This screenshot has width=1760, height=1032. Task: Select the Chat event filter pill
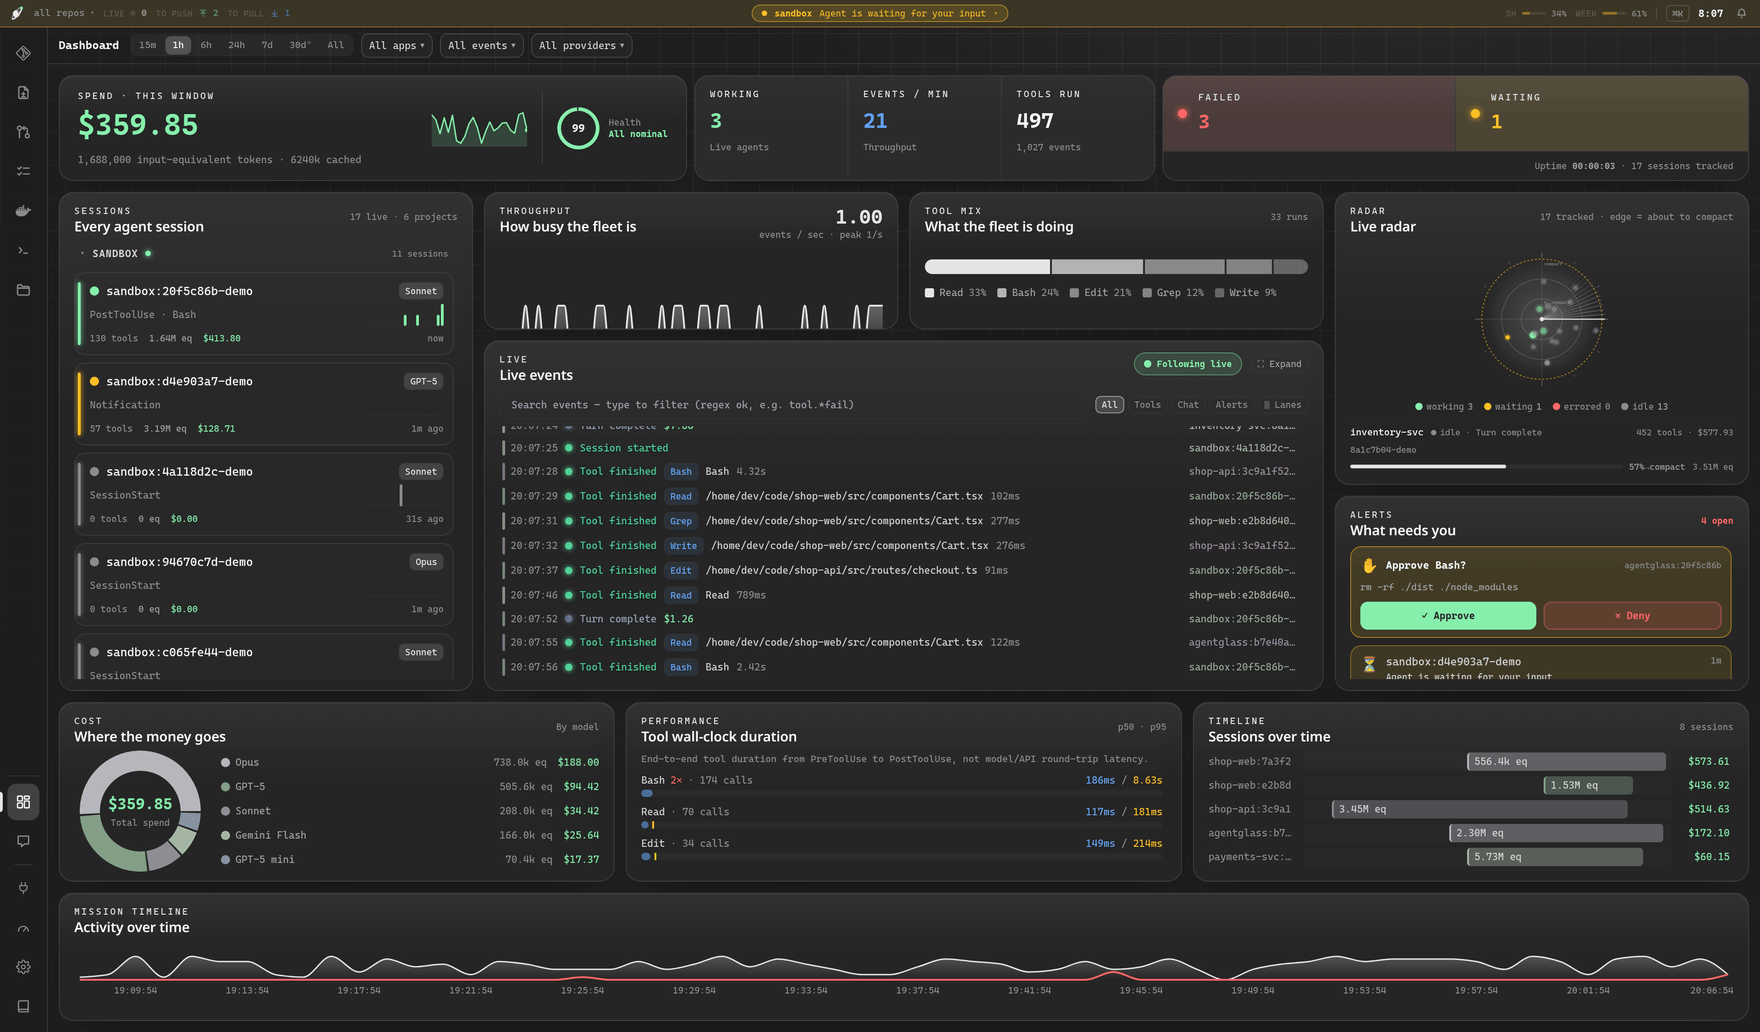pos(1188,405)
